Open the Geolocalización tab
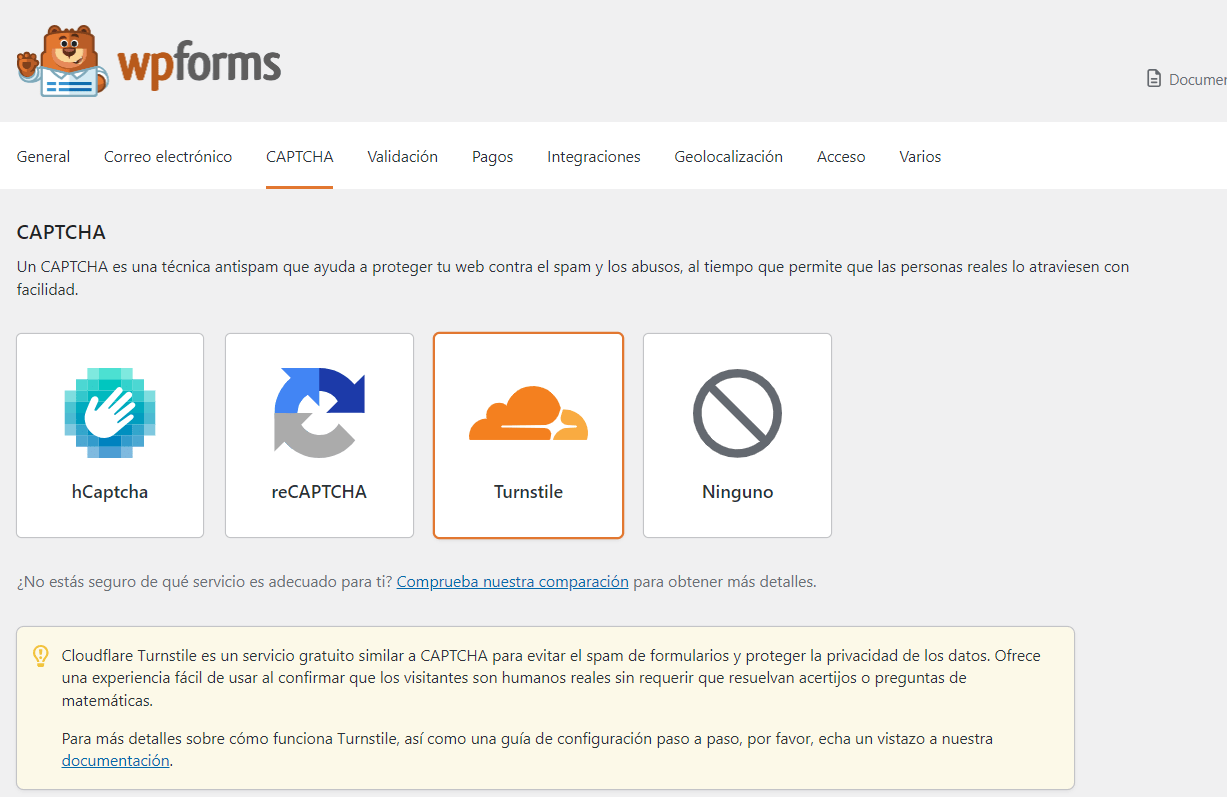The image size is (1227, 797). (728, 157)
